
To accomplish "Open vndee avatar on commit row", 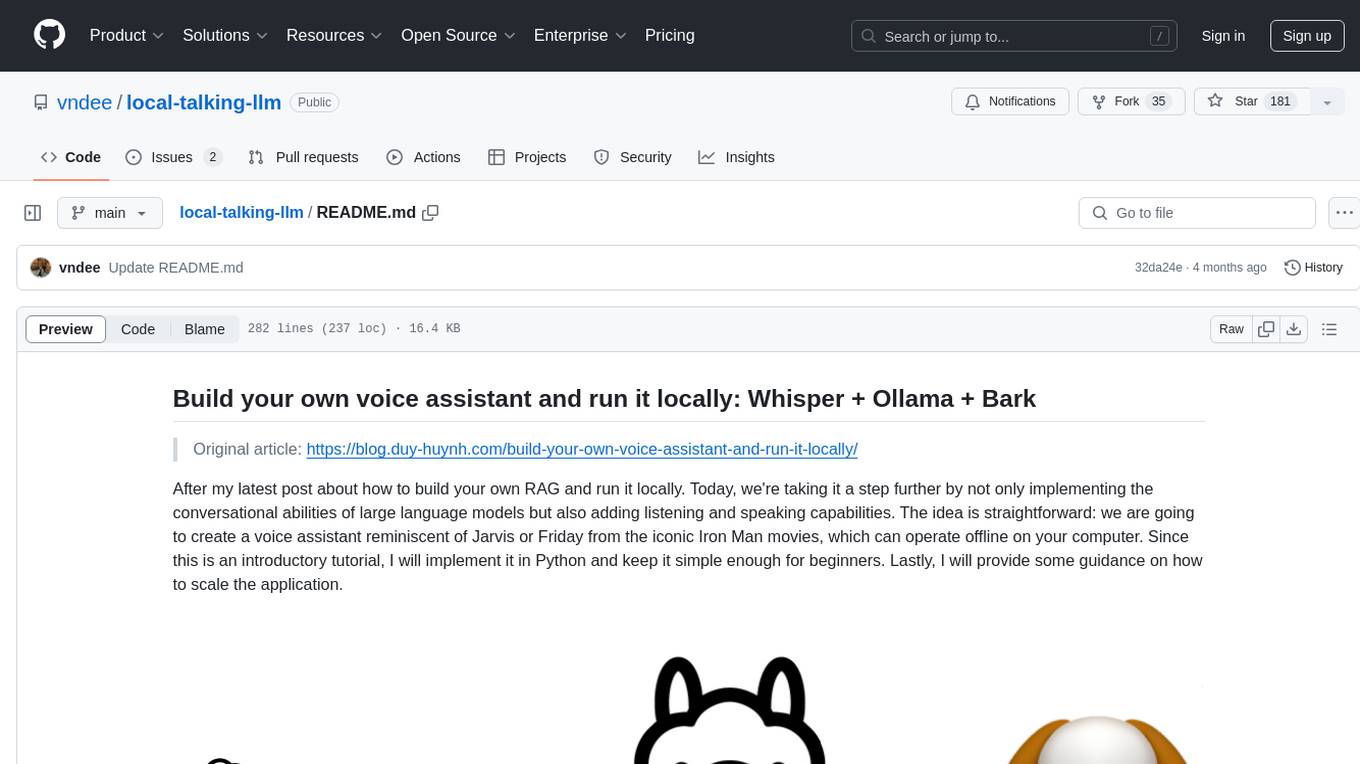I will point(41,267).
